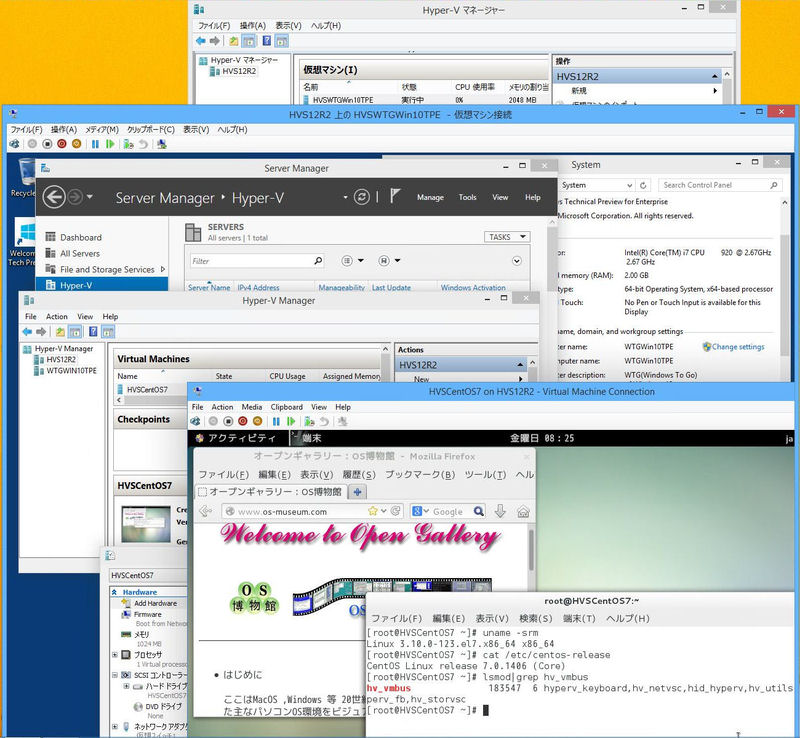Click the help icon in English Hyper-V Manager toolbar
The image size is (800, 738).
(93, 332)
